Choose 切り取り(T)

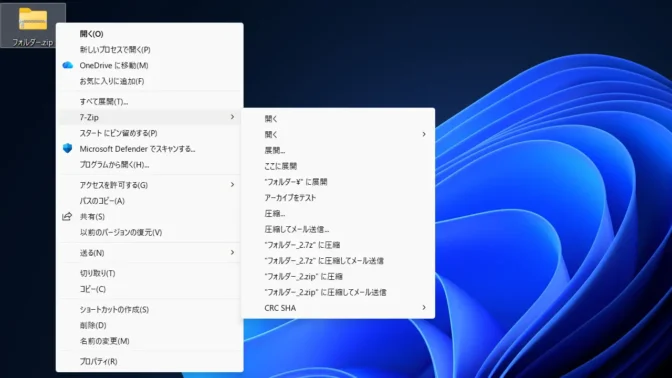(150, 273)
